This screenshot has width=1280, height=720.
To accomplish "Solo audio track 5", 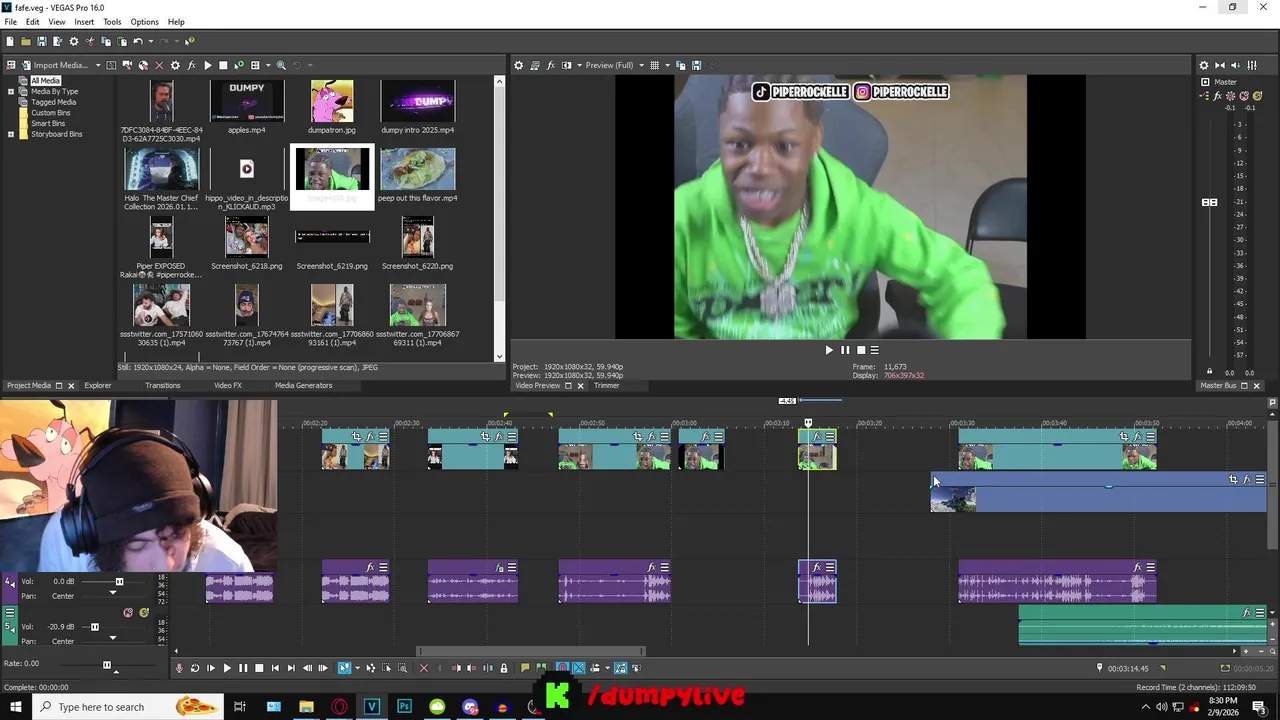I will tap(144, 612).
